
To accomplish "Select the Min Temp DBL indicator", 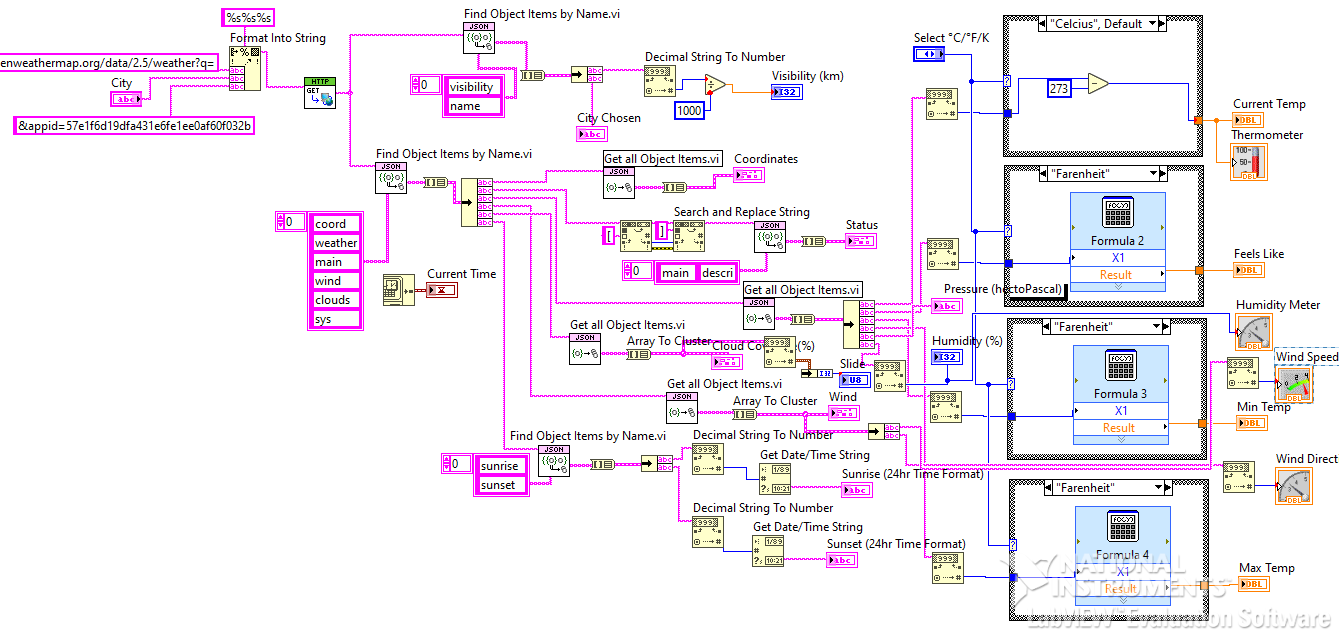I will [1252, 423].
